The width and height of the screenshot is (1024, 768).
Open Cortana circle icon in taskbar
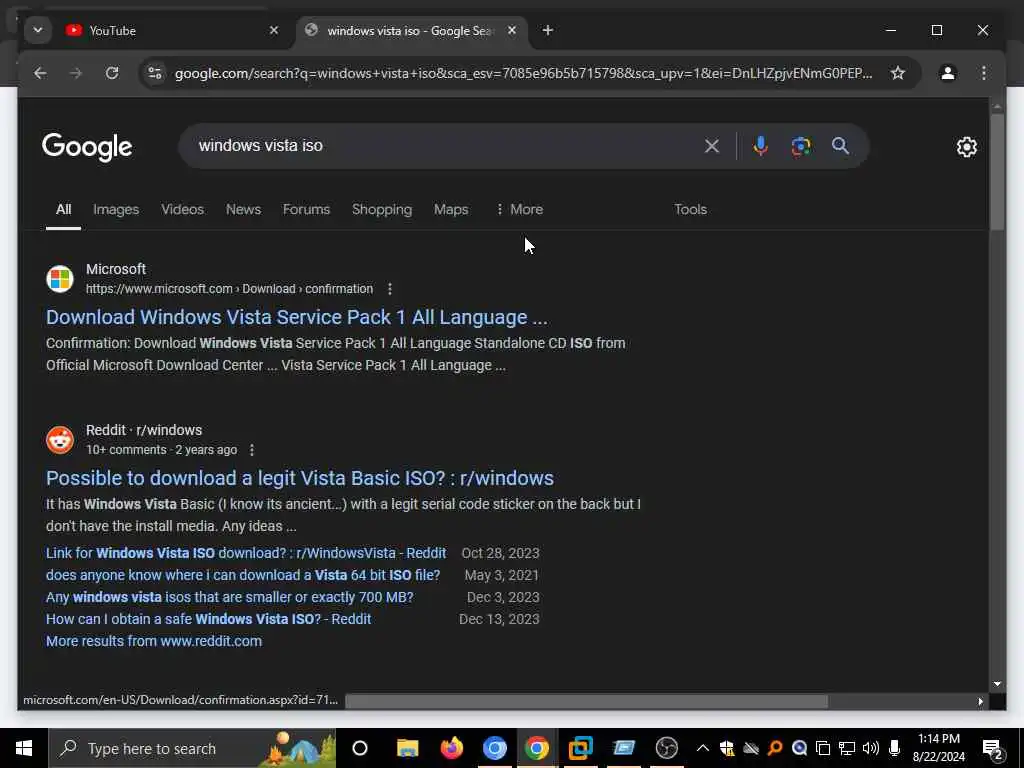click(x=360, y=748)
